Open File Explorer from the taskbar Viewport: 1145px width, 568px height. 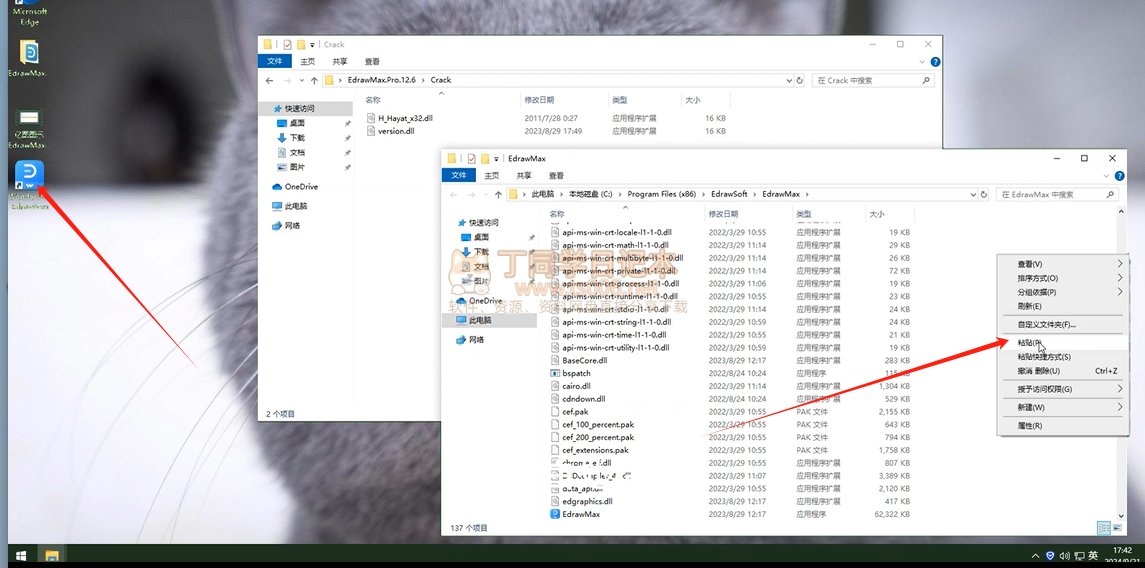tap(51, 556)
